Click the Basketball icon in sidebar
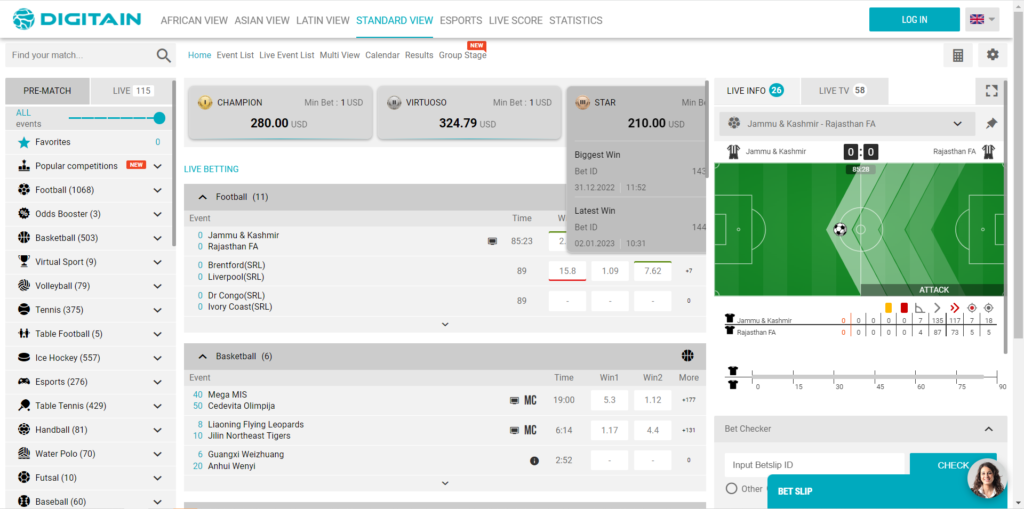Image resolution: width=1024 pixels, height=509 pixels. (x=24, y=238)
